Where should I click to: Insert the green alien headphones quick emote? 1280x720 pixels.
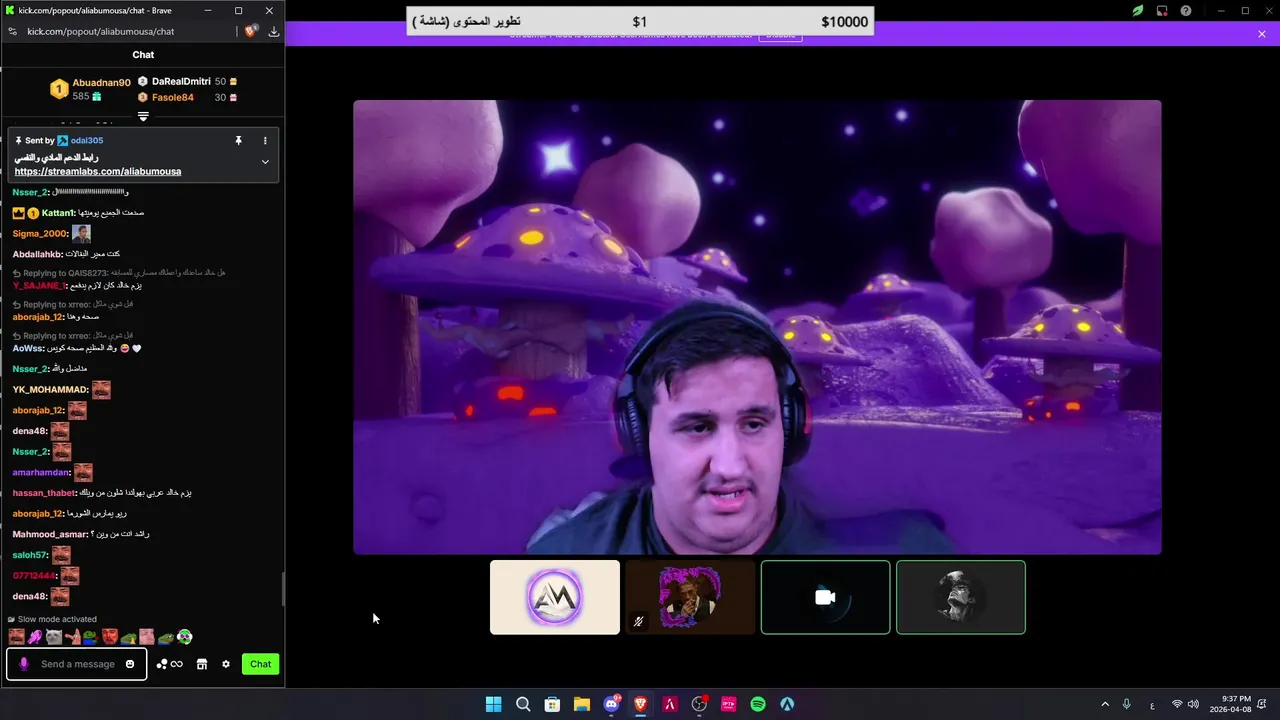click(185, 637)
